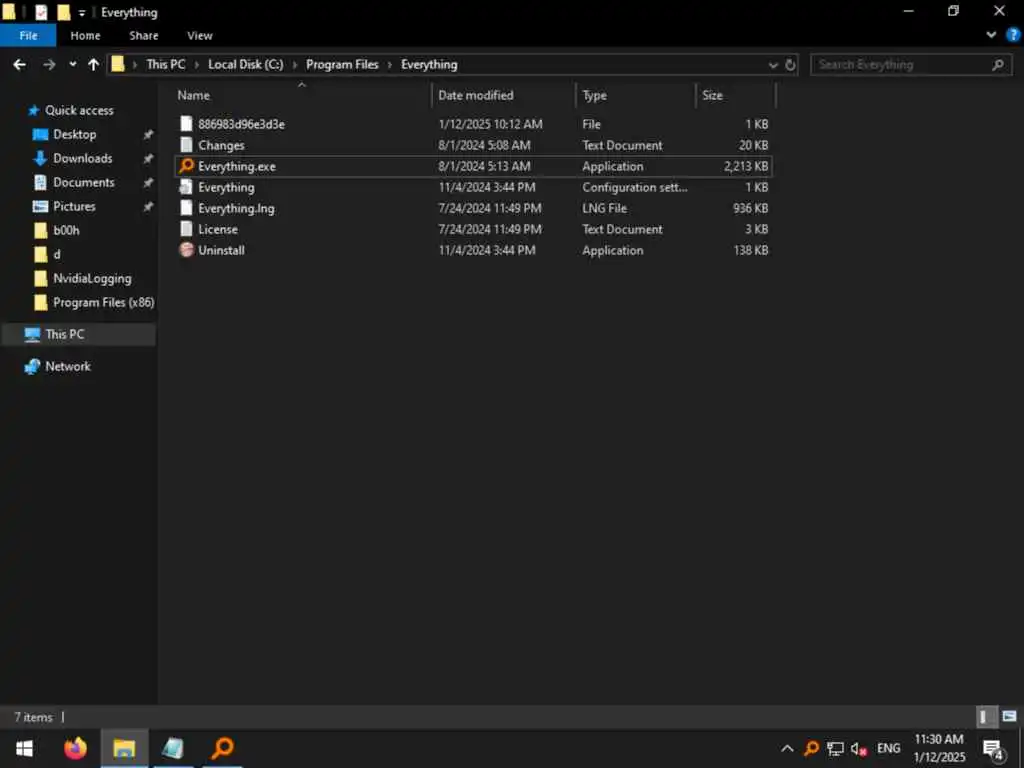Switch to large icons view layout
Screen dimensions: 1024x768
pyautogui.click(x=1010, y=717)
